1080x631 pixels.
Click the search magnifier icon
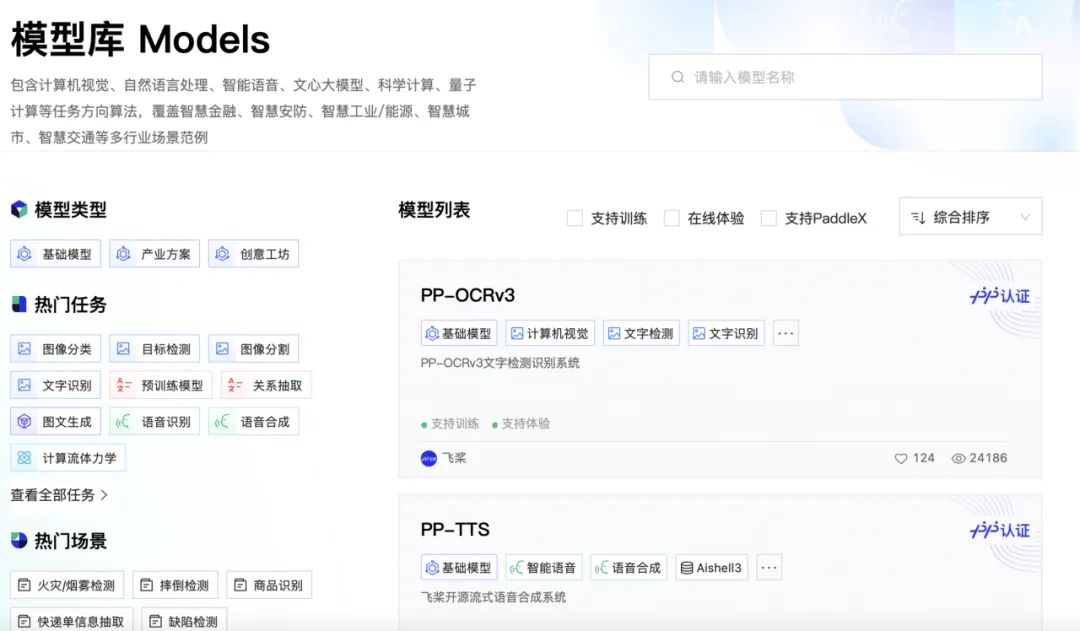pos(678,77)
